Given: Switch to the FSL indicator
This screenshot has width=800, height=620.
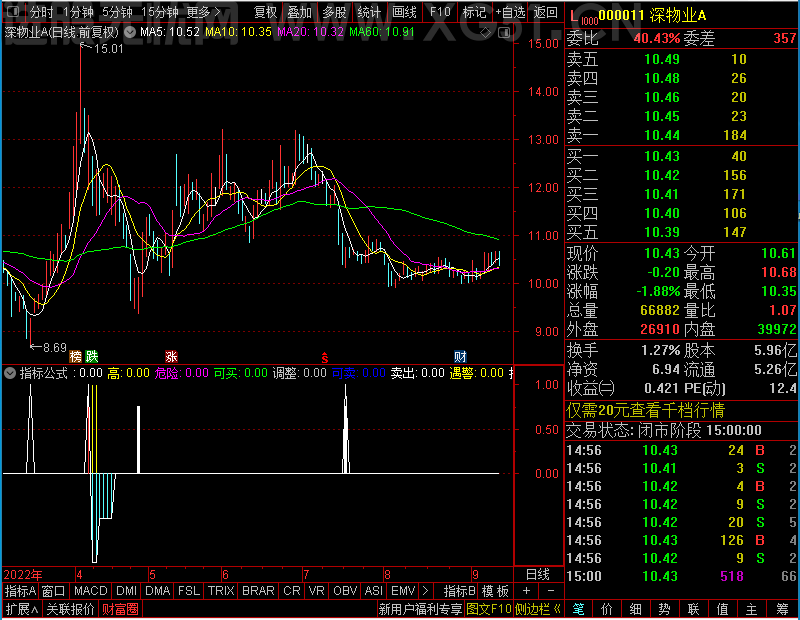Looking at the screenshot, I should point(189,591).
